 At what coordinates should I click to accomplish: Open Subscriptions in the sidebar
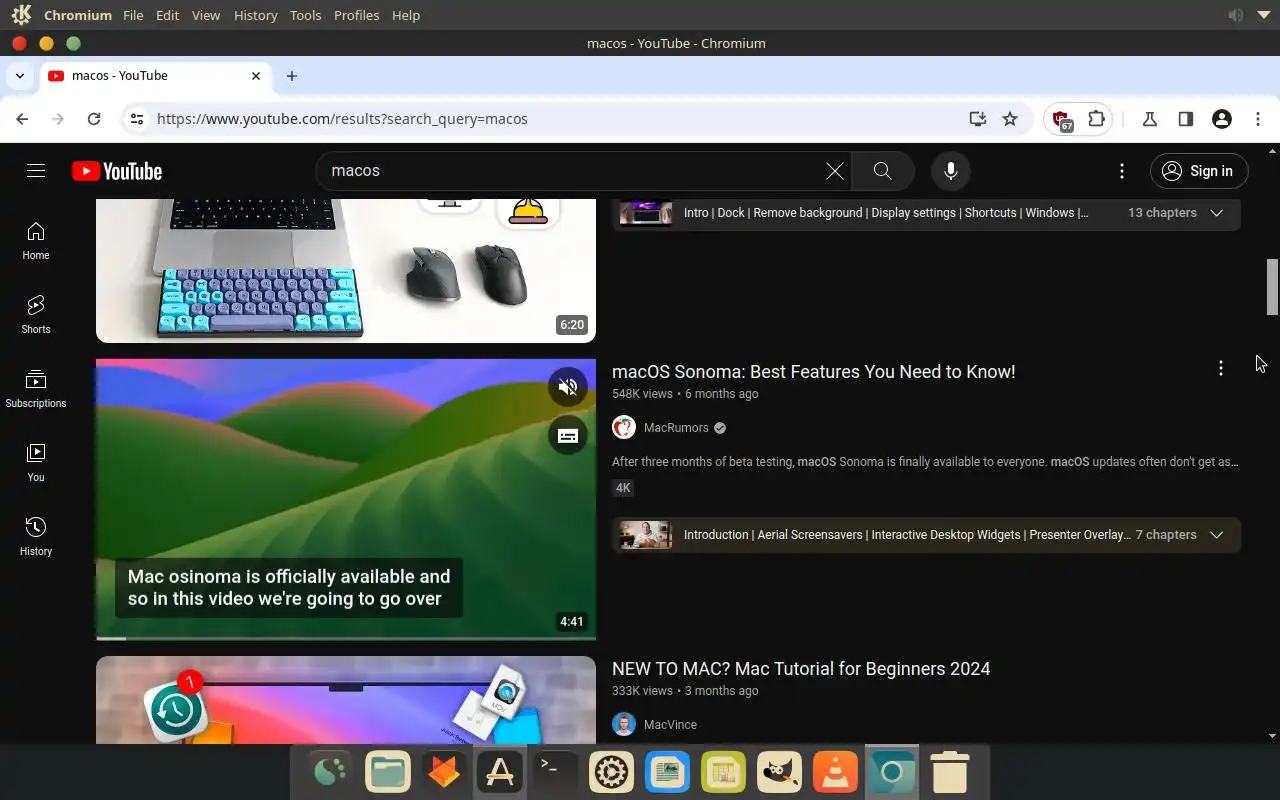pos(36,389)
